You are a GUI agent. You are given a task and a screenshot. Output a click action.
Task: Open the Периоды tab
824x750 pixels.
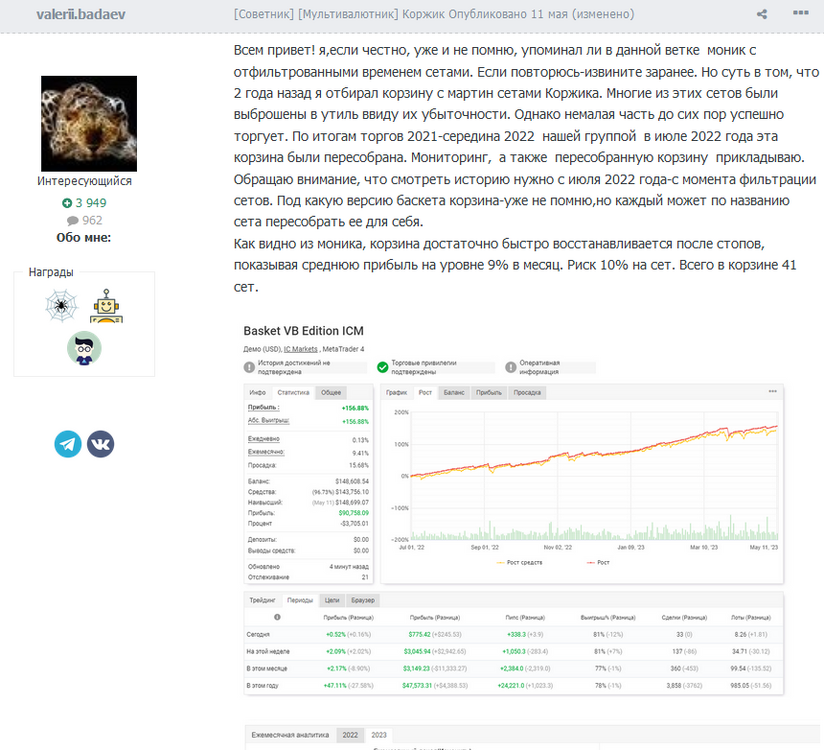pyautogui.click(x=300, y=600)
